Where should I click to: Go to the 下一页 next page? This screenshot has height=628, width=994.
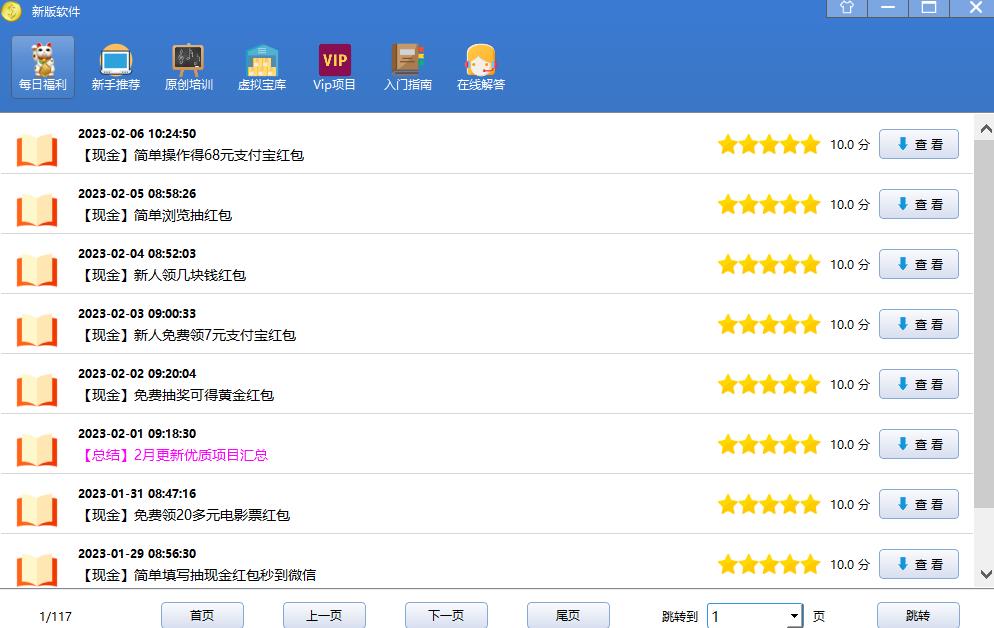pyautogui.click(x=446, y=616)
